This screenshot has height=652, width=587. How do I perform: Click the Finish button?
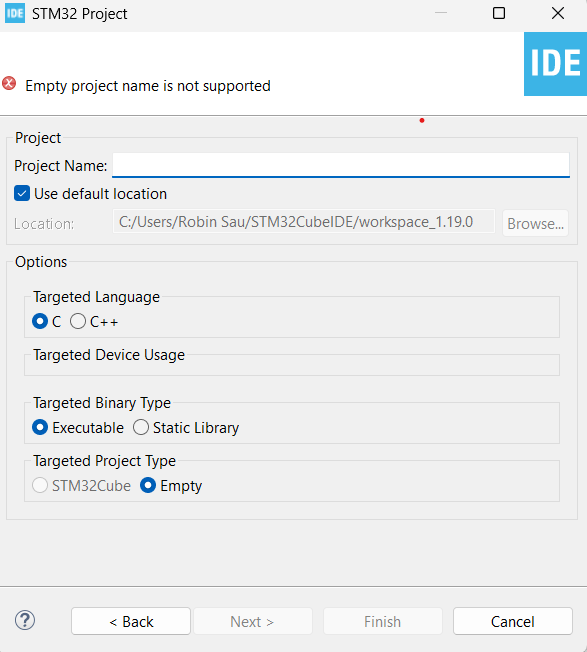click(383, 621)
